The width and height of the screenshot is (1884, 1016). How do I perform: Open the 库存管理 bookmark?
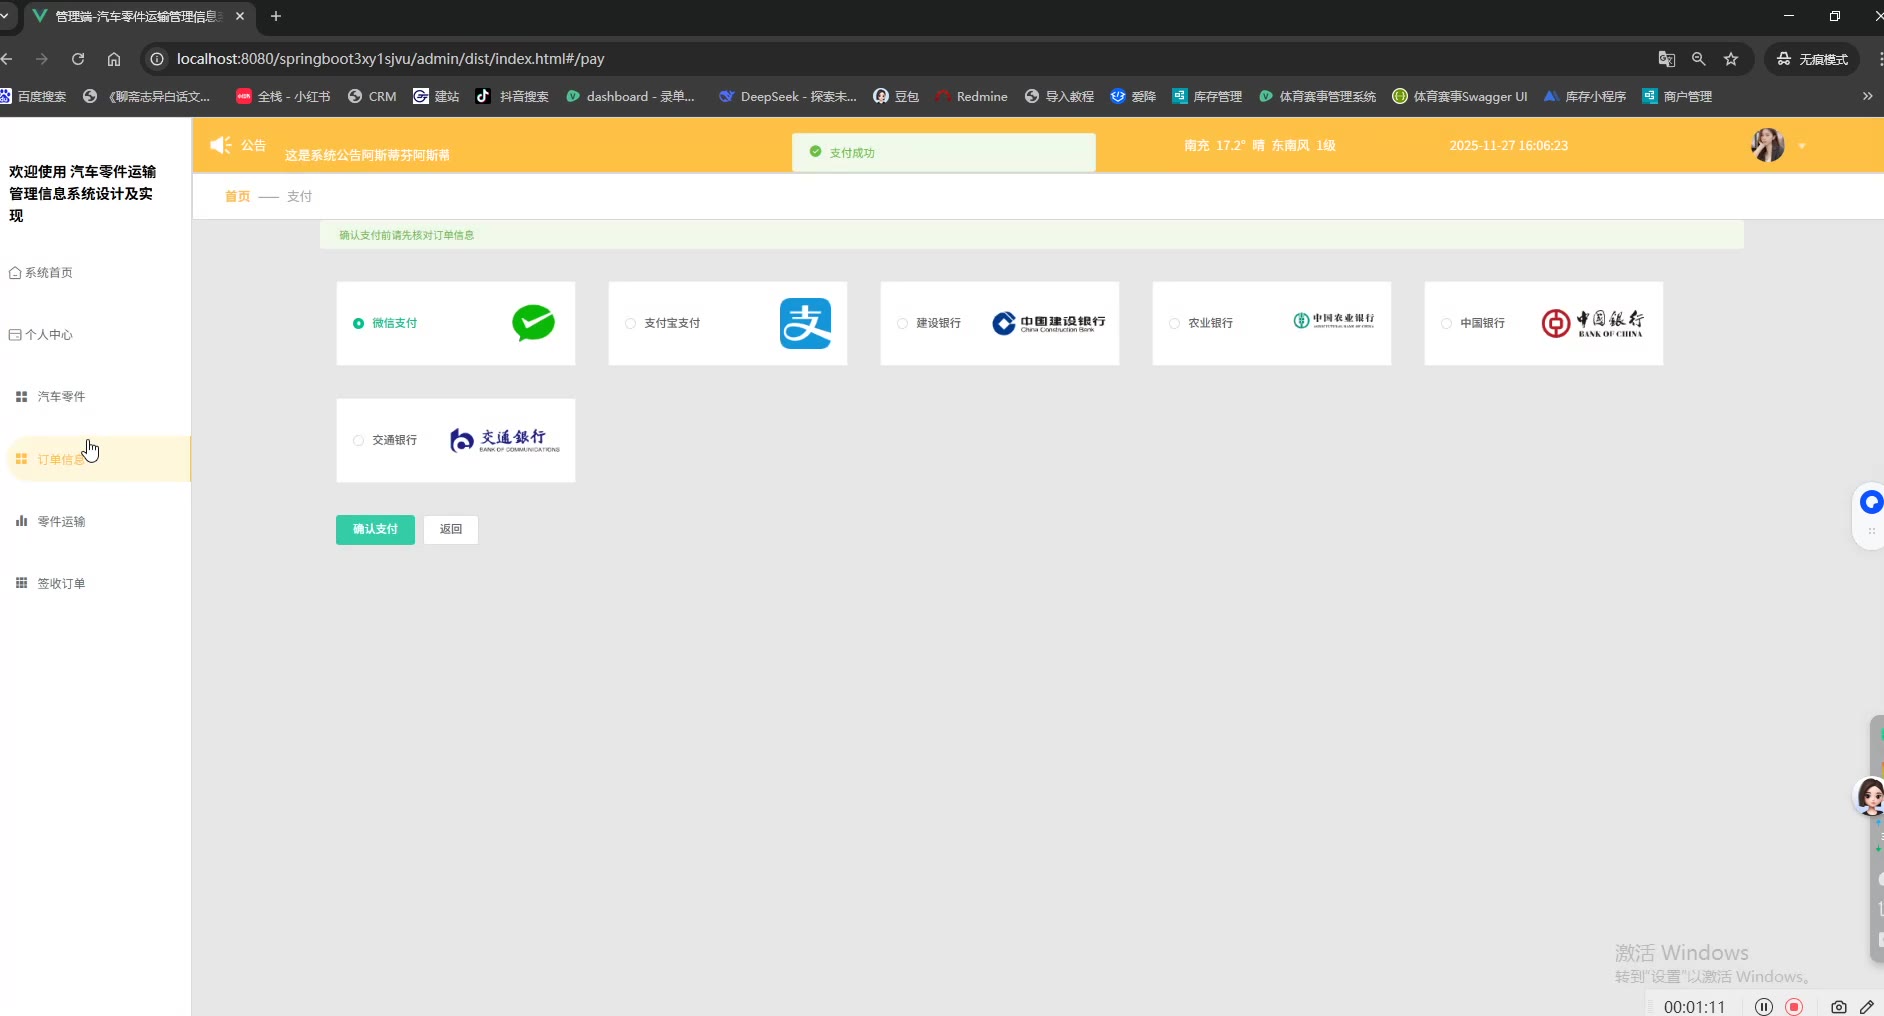1207,96
